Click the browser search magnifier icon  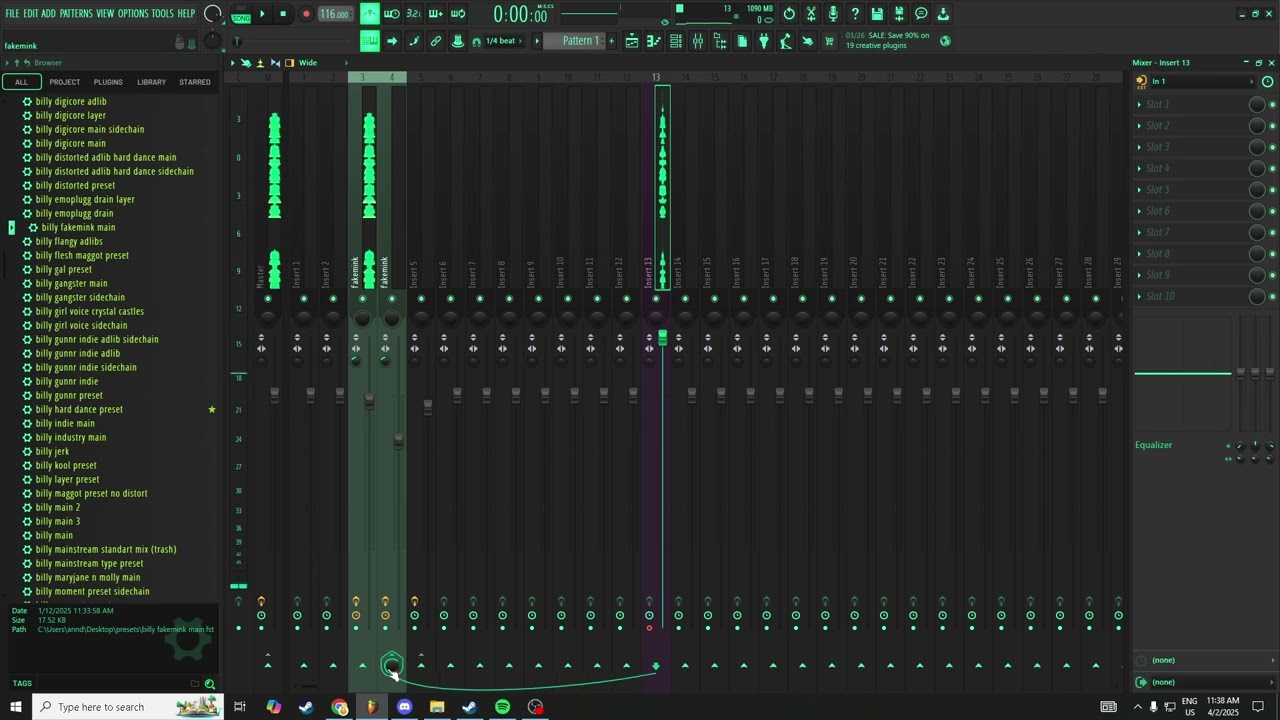click(x=210, y=684)
